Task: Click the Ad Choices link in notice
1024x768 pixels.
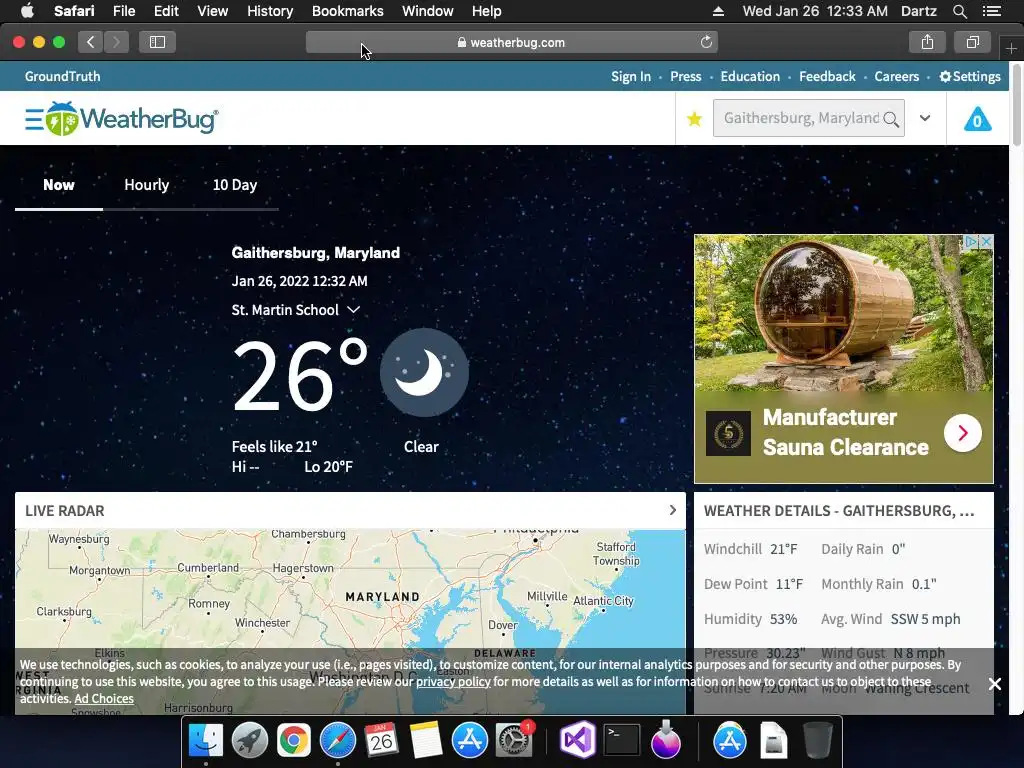Action: 104,699
